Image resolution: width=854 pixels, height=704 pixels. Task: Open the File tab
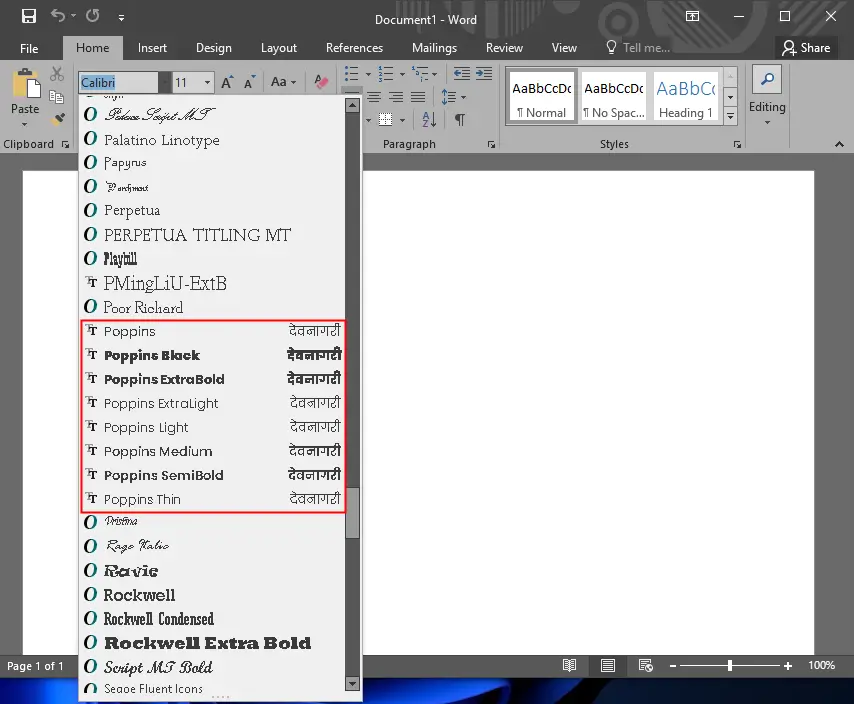(x=29, y=48)
